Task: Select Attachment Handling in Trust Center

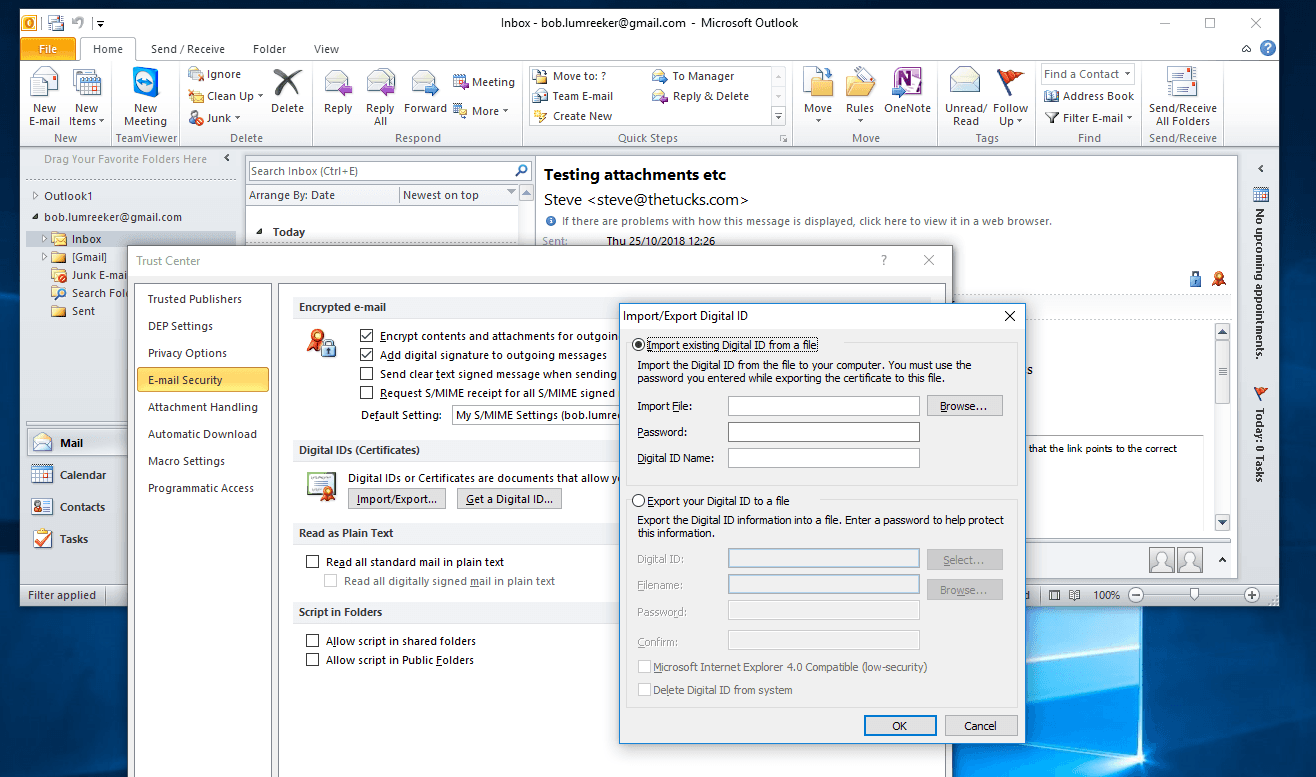Action: click(203, 407)
